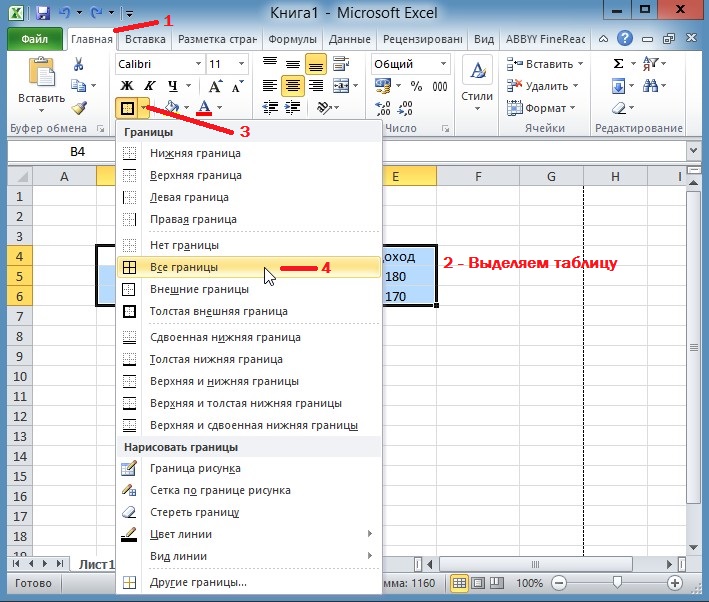
Task: Click the Increase font size icon
Action: 215,86
